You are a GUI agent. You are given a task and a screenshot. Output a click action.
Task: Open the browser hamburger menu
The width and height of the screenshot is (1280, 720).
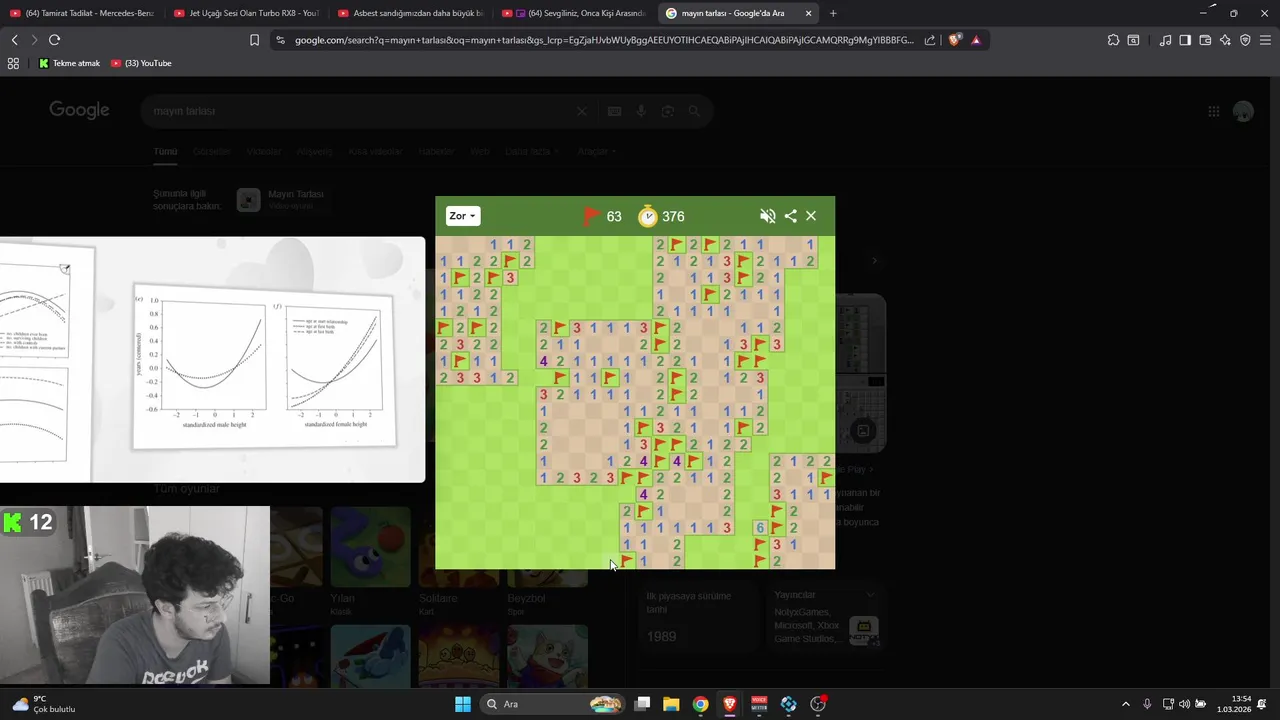click(1266, 40)
